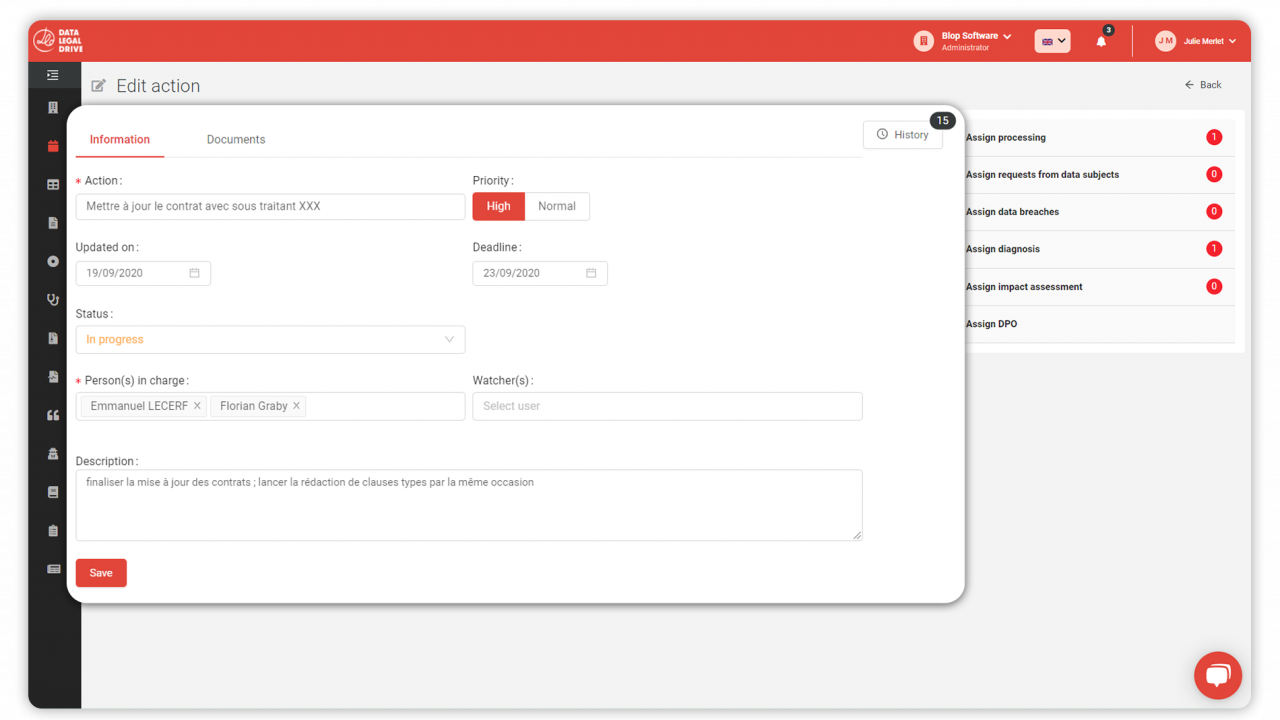Switch to the Documents tab
Viewport: 1280px width, 720px height.
(x=236, y=139)
